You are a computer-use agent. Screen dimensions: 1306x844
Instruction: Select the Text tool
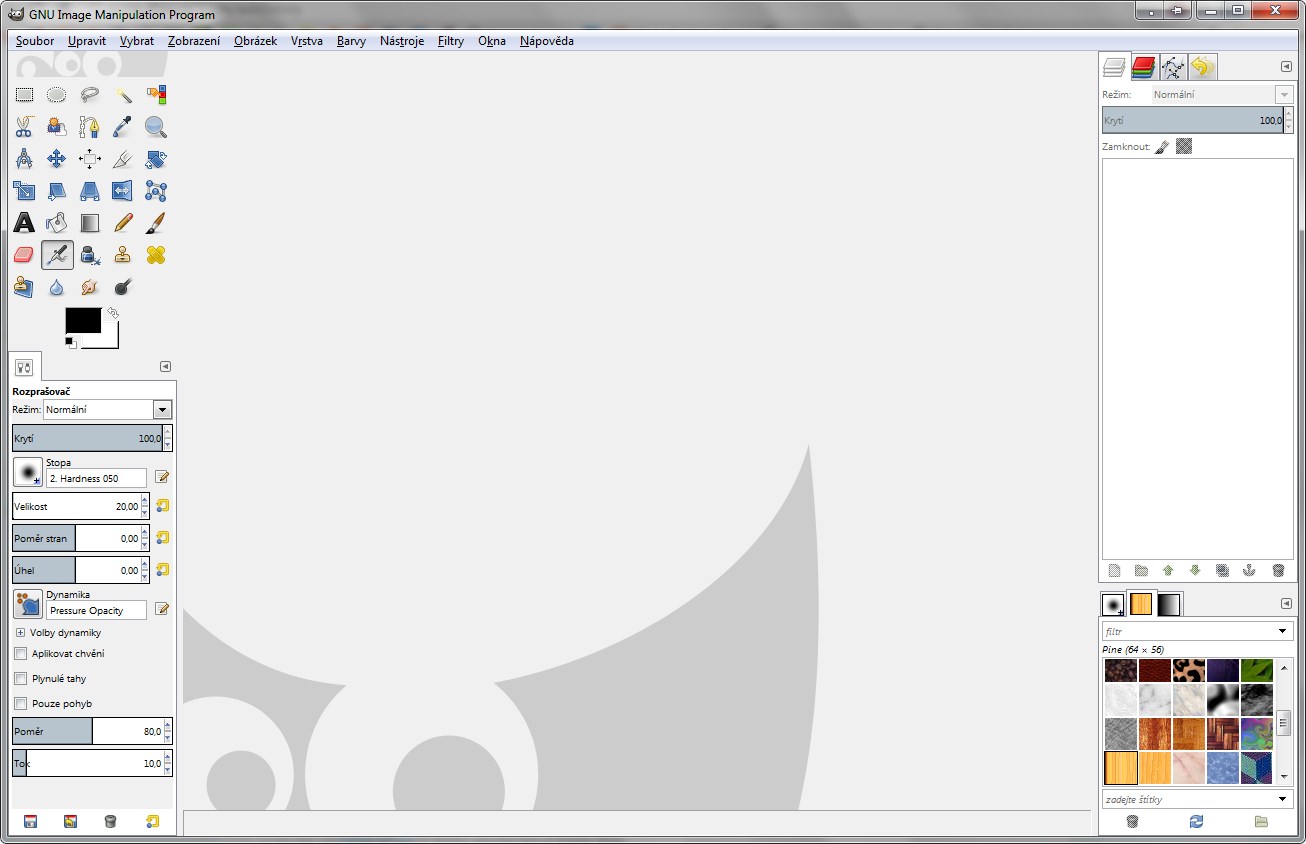click(24, 223)
